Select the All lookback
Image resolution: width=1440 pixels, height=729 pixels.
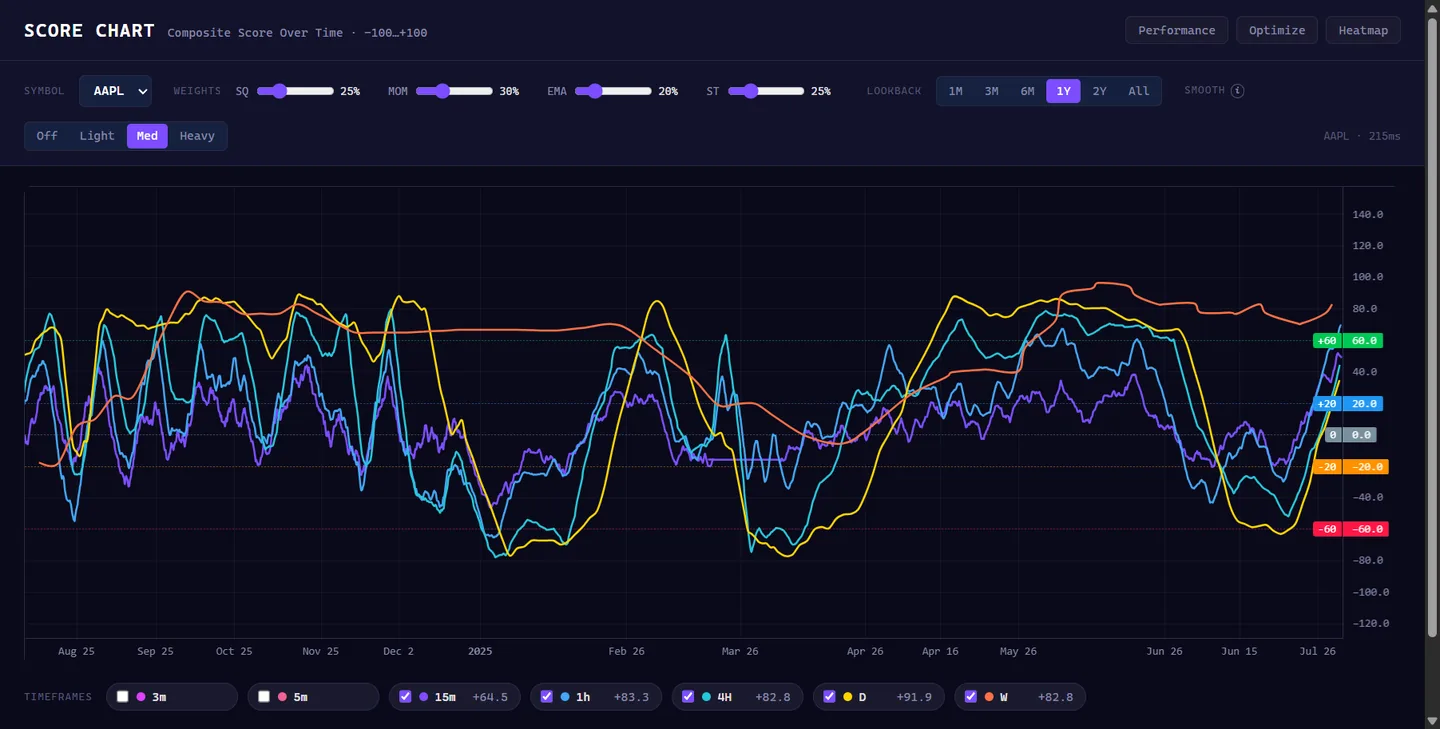1138,91
